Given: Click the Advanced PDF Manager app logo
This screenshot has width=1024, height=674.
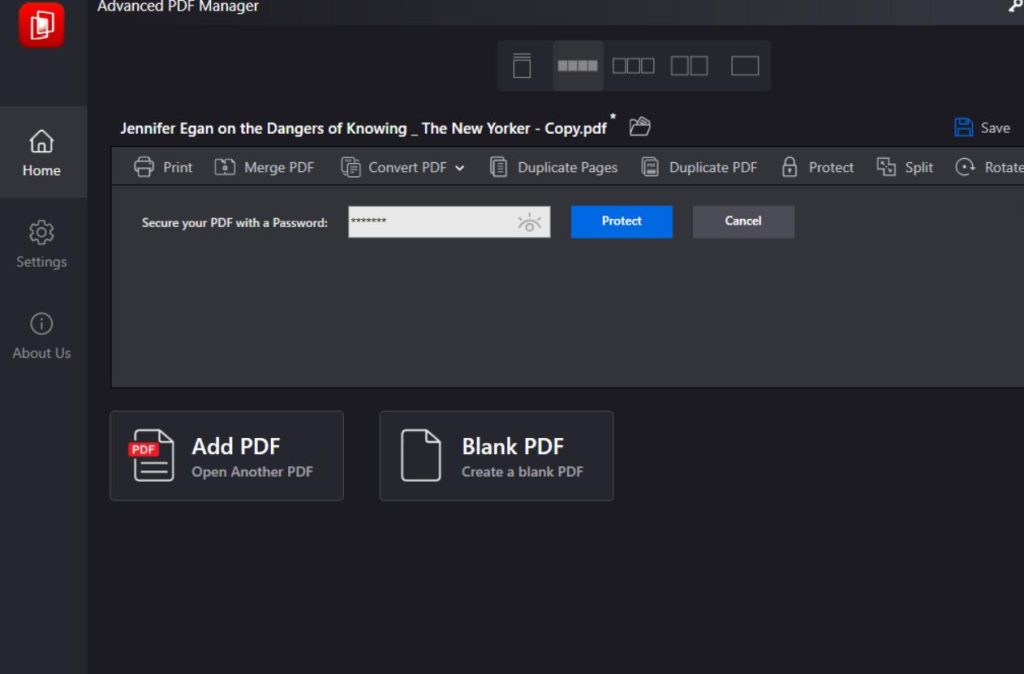Looking at the screenshot, I should 41,24.
